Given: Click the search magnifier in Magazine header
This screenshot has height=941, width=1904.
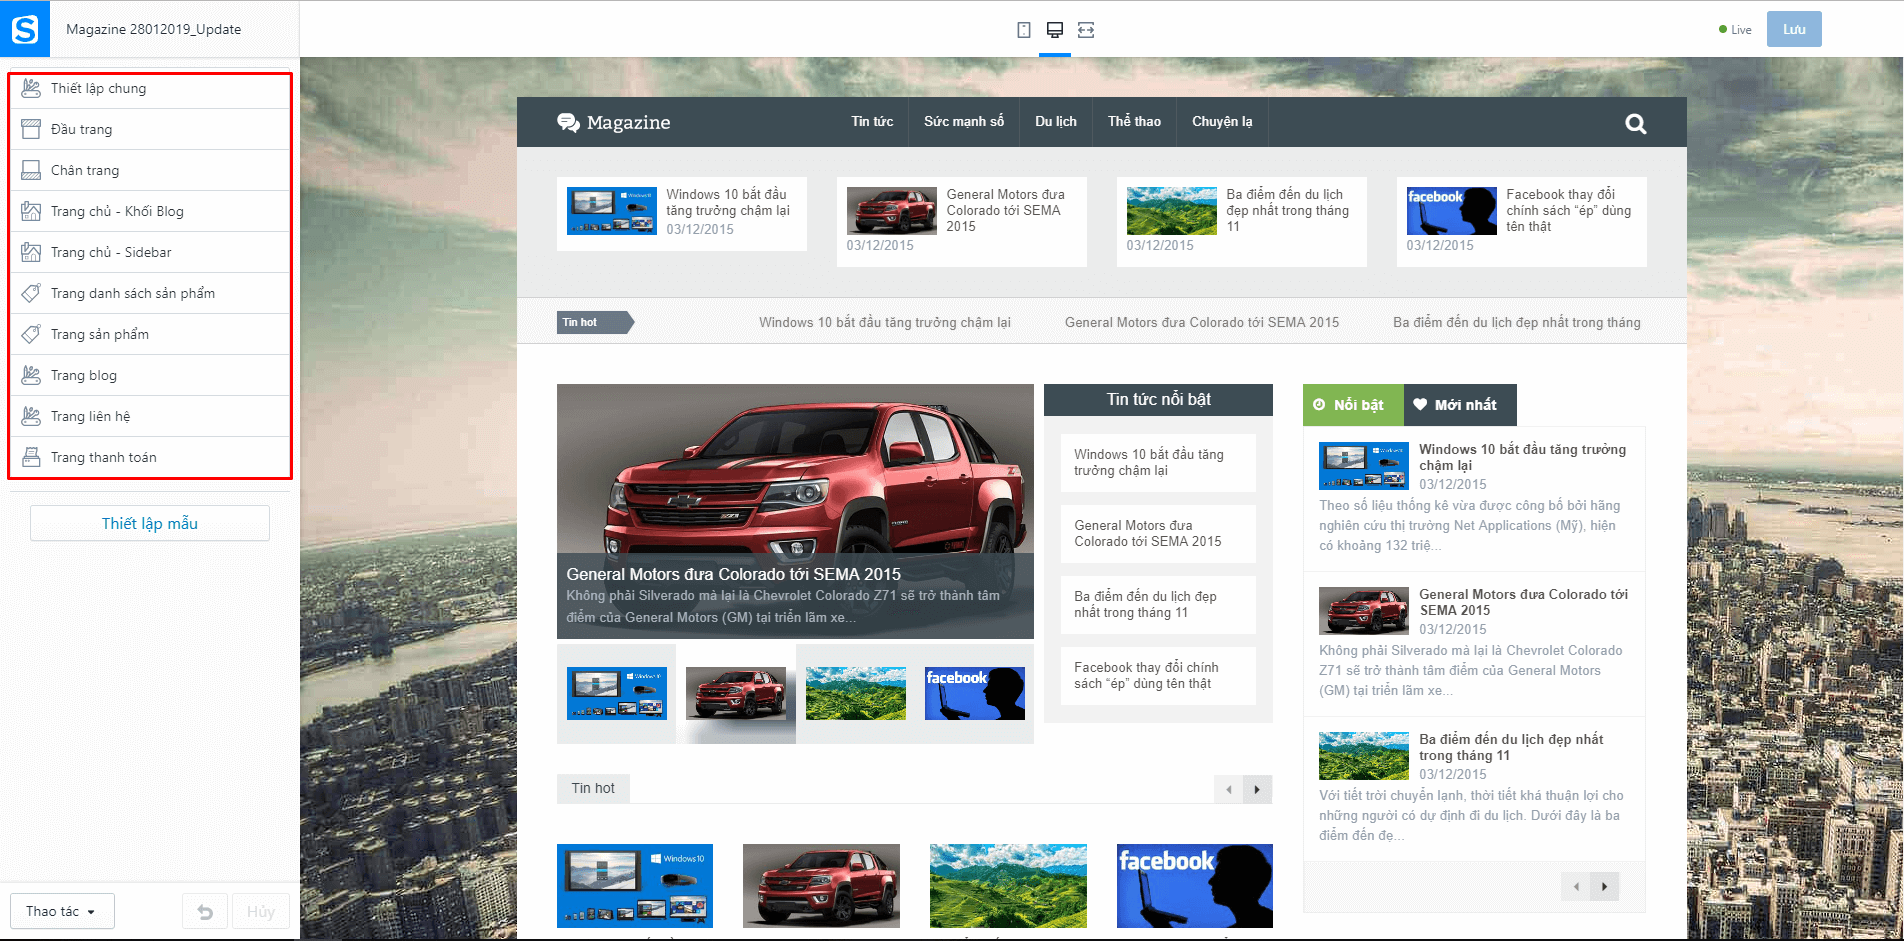Looking at the screenshot, I should [x=1636, y=123].
